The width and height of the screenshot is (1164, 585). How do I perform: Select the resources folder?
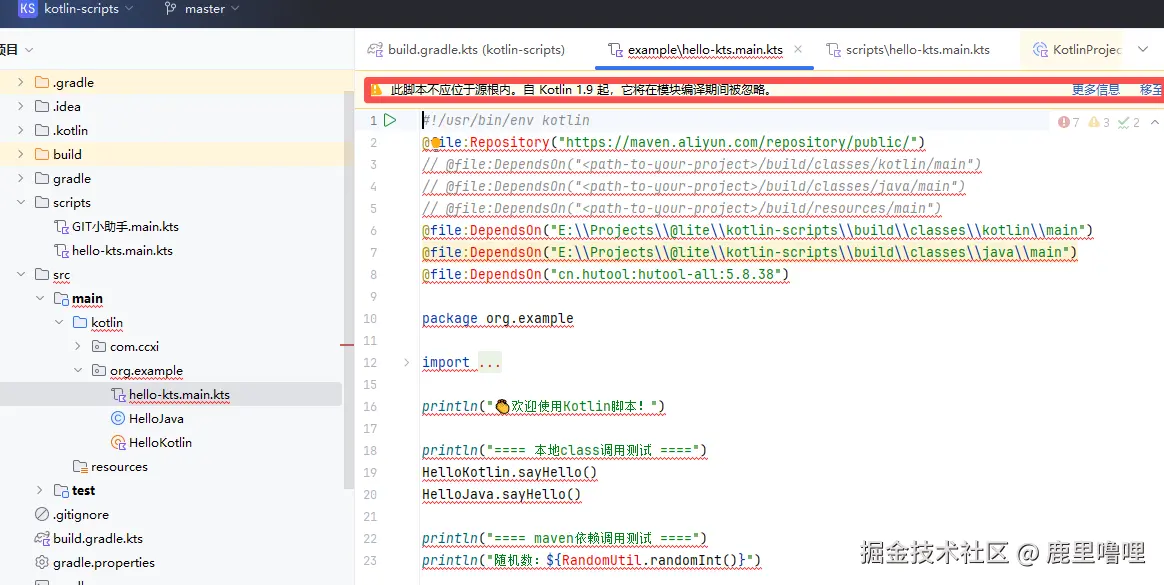click(119, 466)
